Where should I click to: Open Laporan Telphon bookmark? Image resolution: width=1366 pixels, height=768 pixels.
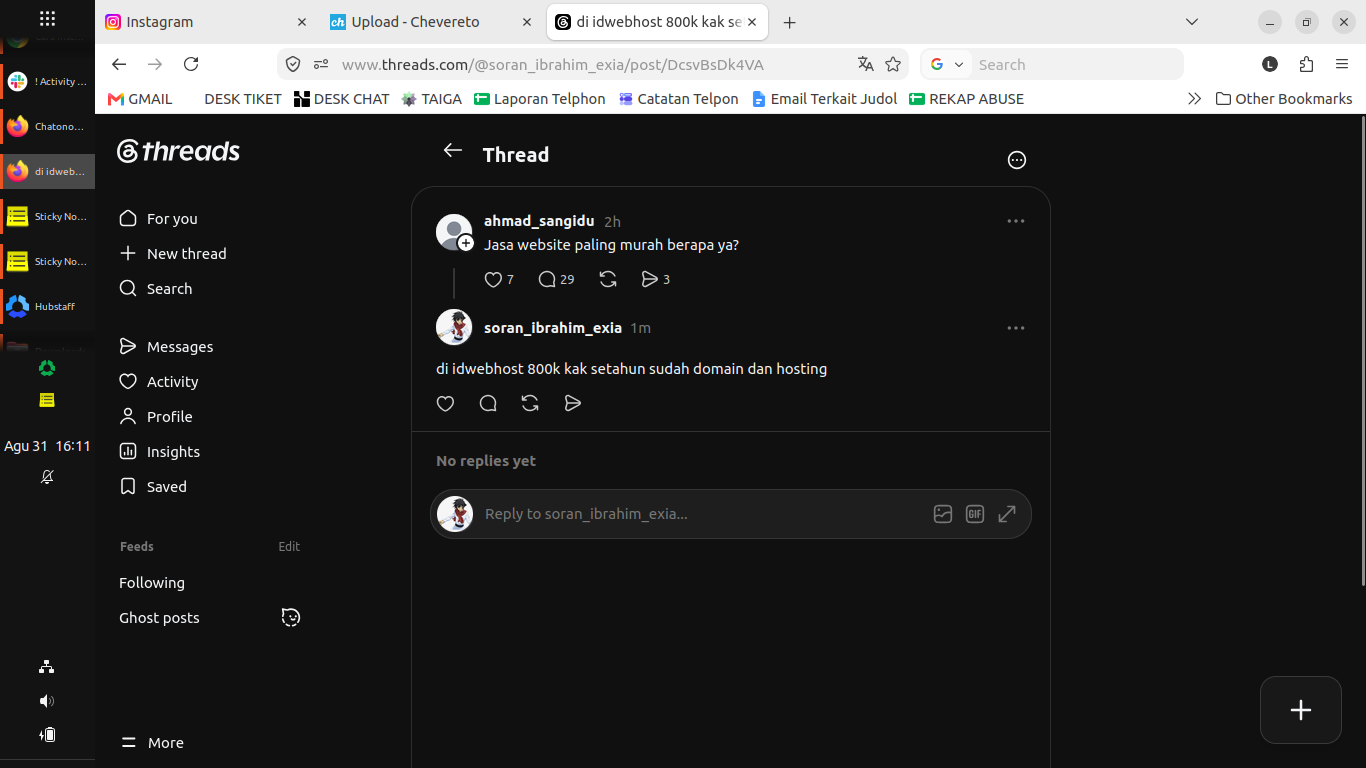click(540, 99)
